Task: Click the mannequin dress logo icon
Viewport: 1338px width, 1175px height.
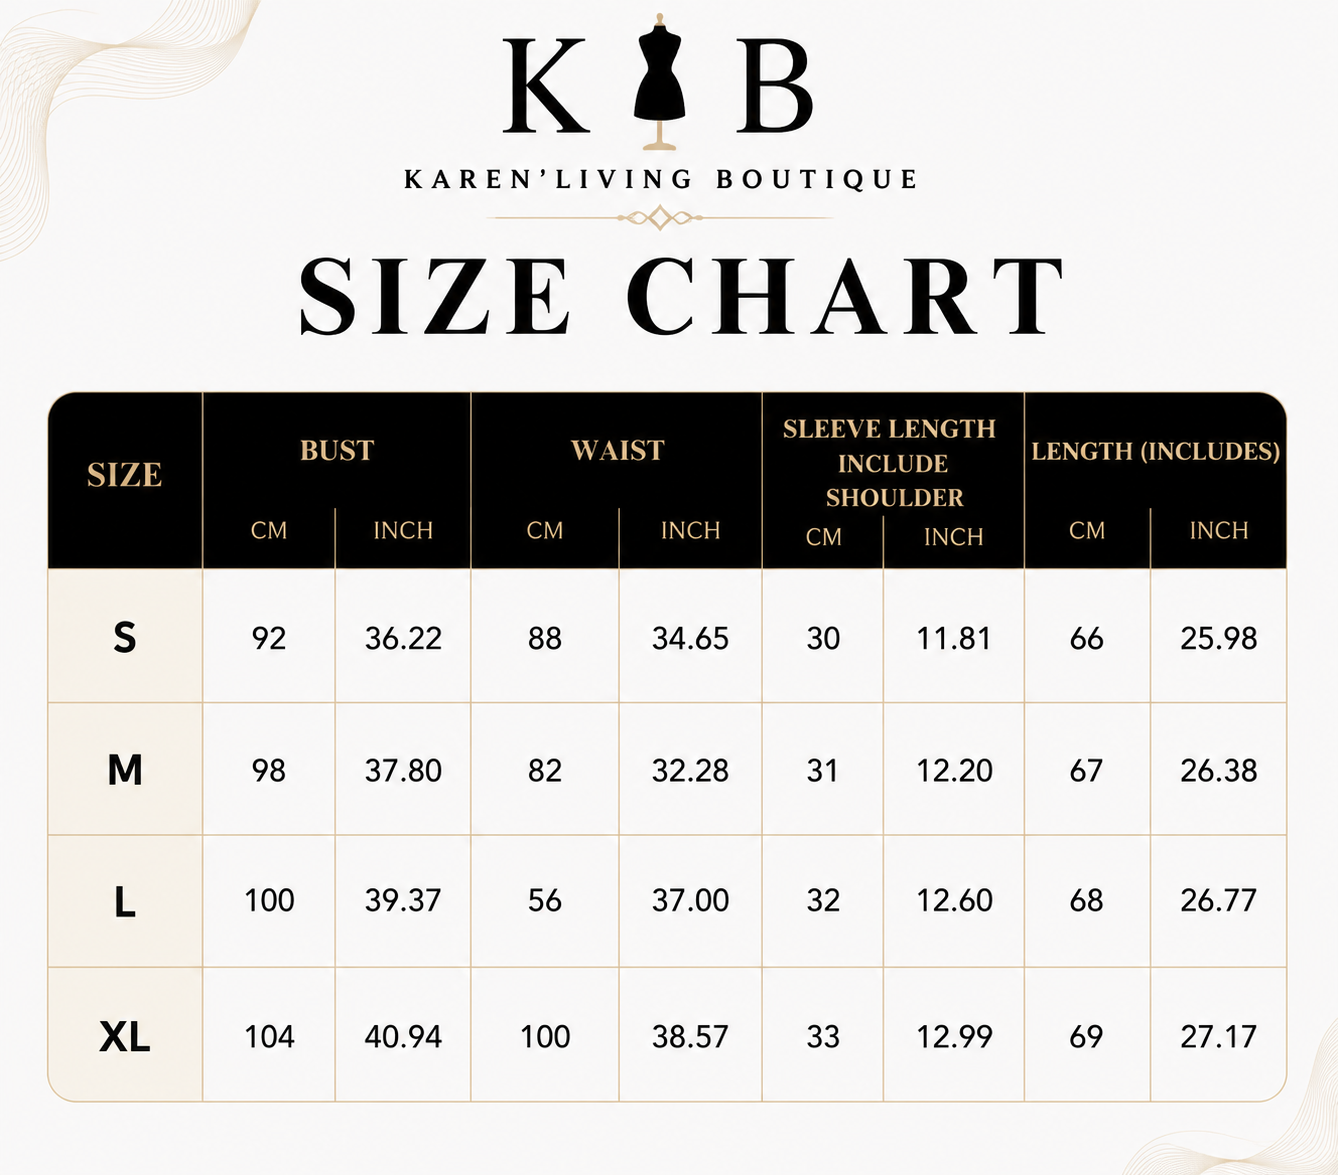Action: click(660, 82)
